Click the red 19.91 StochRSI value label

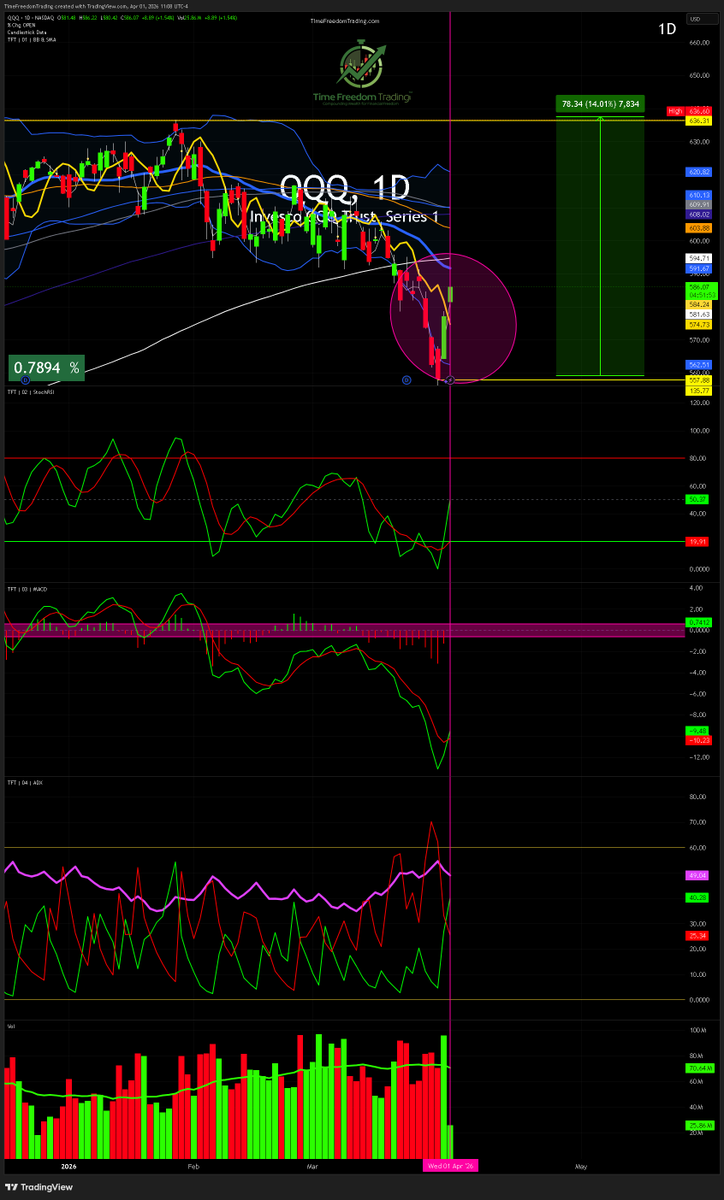pyautogui.click(x=698, y=541)
